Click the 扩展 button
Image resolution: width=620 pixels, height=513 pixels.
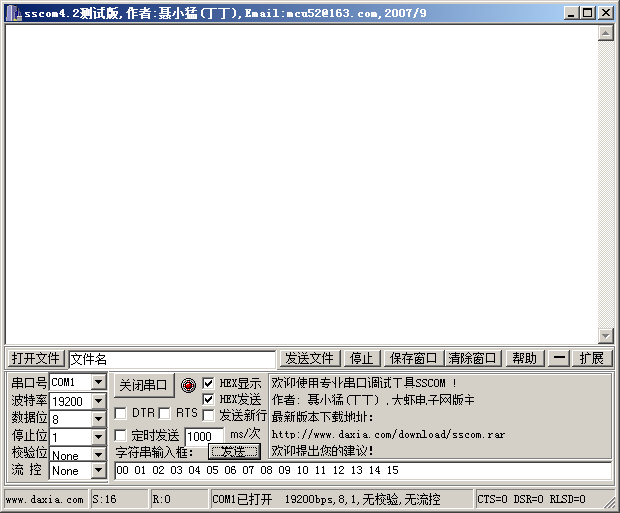pos(592,358)
